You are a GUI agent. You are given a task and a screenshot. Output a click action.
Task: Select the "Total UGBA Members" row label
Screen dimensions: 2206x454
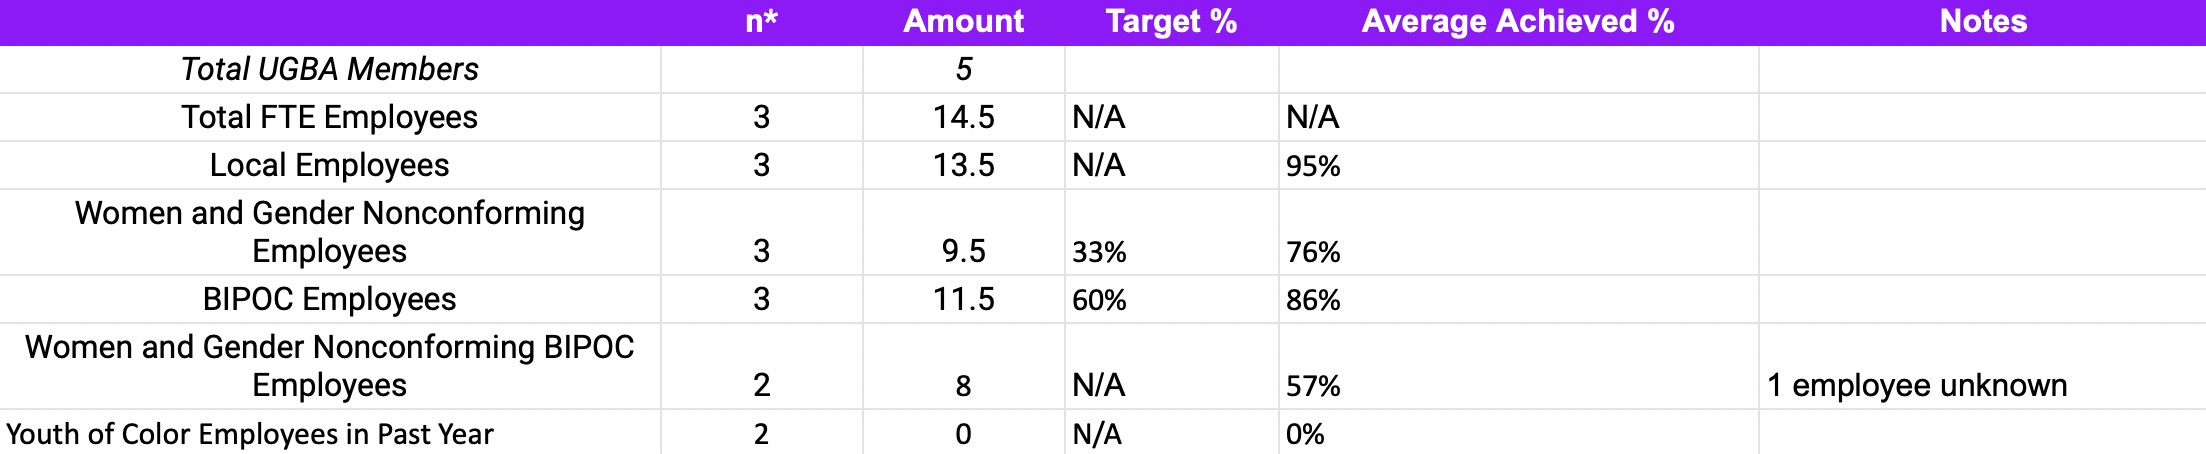click(329, 69)
